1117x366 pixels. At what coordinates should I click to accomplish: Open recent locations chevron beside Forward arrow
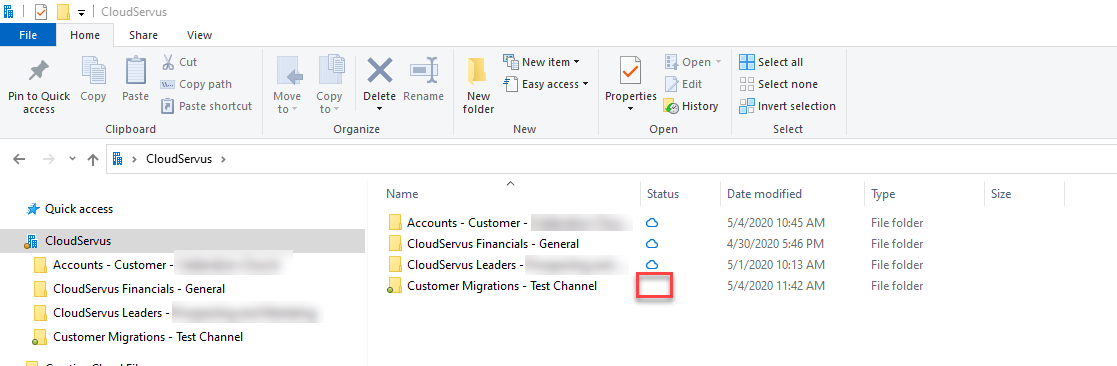tap(72, 160)
